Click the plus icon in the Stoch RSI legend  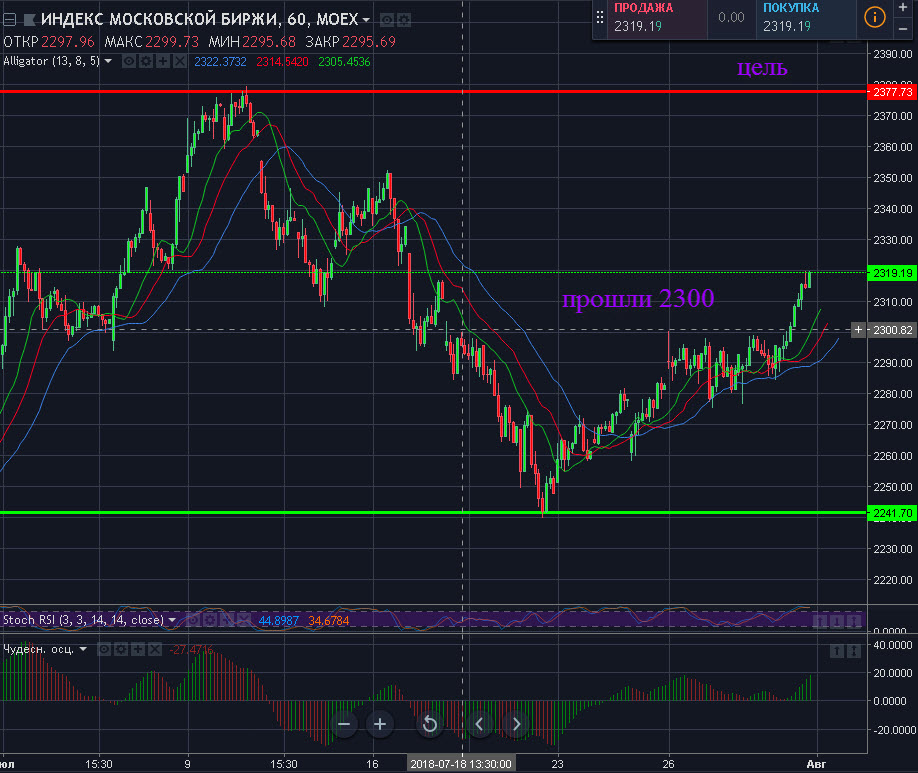[227, 620]
